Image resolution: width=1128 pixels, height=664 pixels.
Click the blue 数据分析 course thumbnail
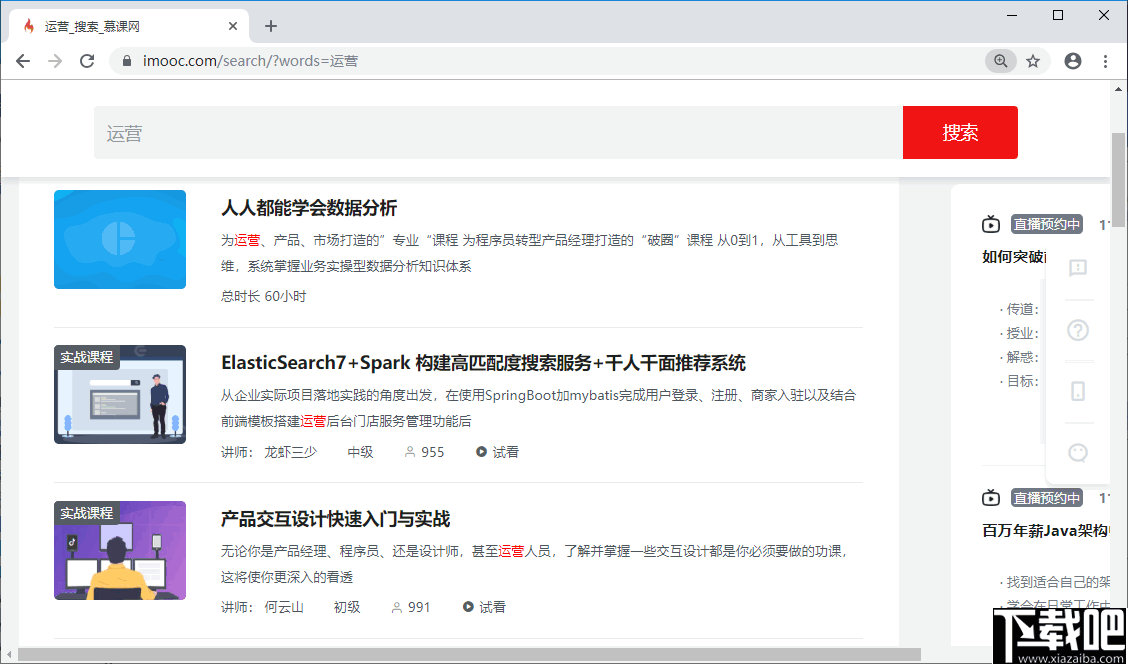click(119, 240)
